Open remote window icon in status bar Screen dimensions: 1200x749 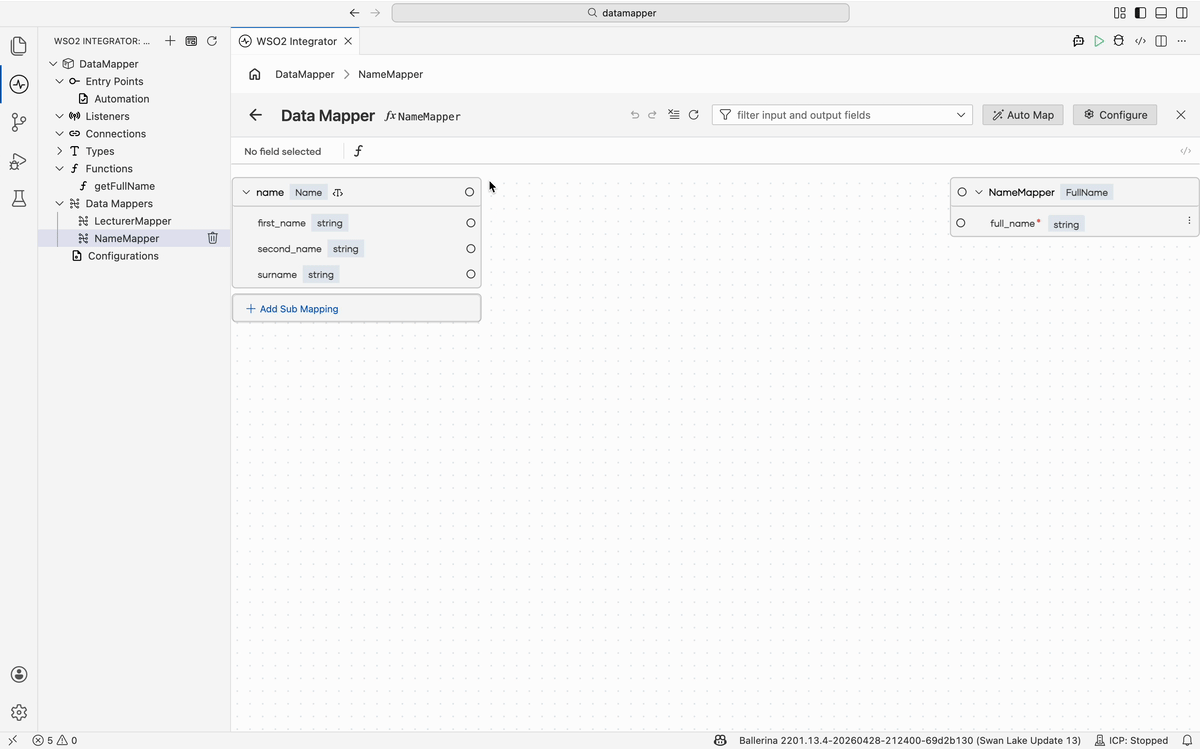[12, 740]
